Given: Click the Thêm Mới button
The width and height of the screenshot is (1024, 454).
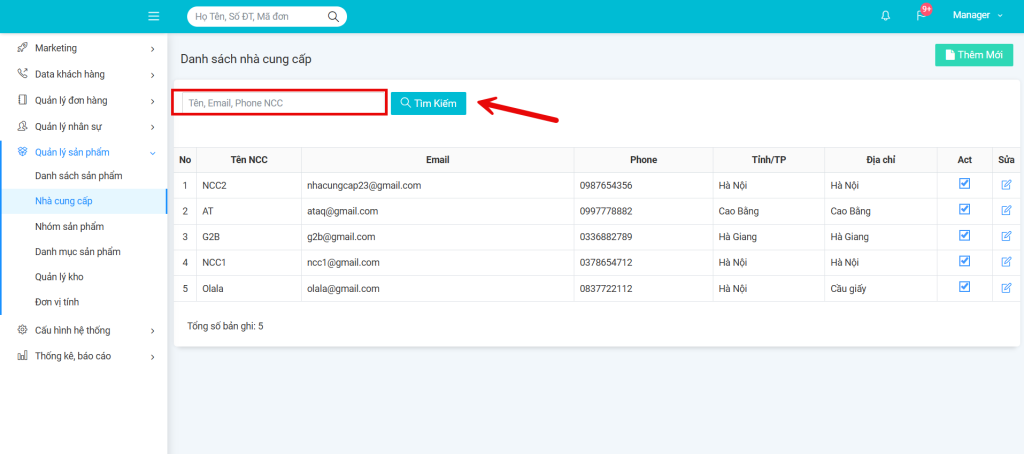Looking at the screenshot, I should coord(973,55).
